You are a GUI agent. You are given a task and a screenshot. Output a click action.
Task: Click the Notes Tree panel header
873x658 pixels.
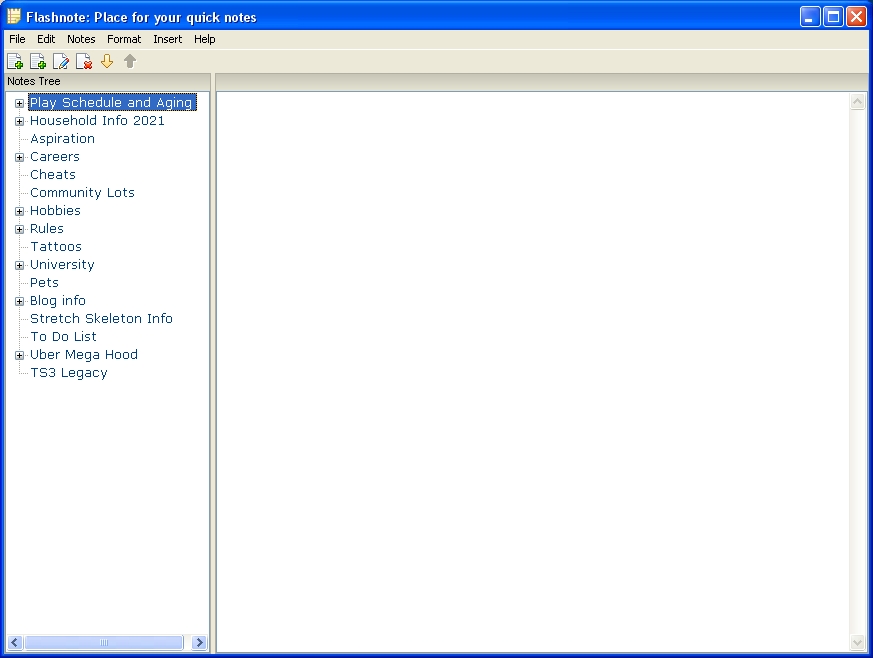107,81
